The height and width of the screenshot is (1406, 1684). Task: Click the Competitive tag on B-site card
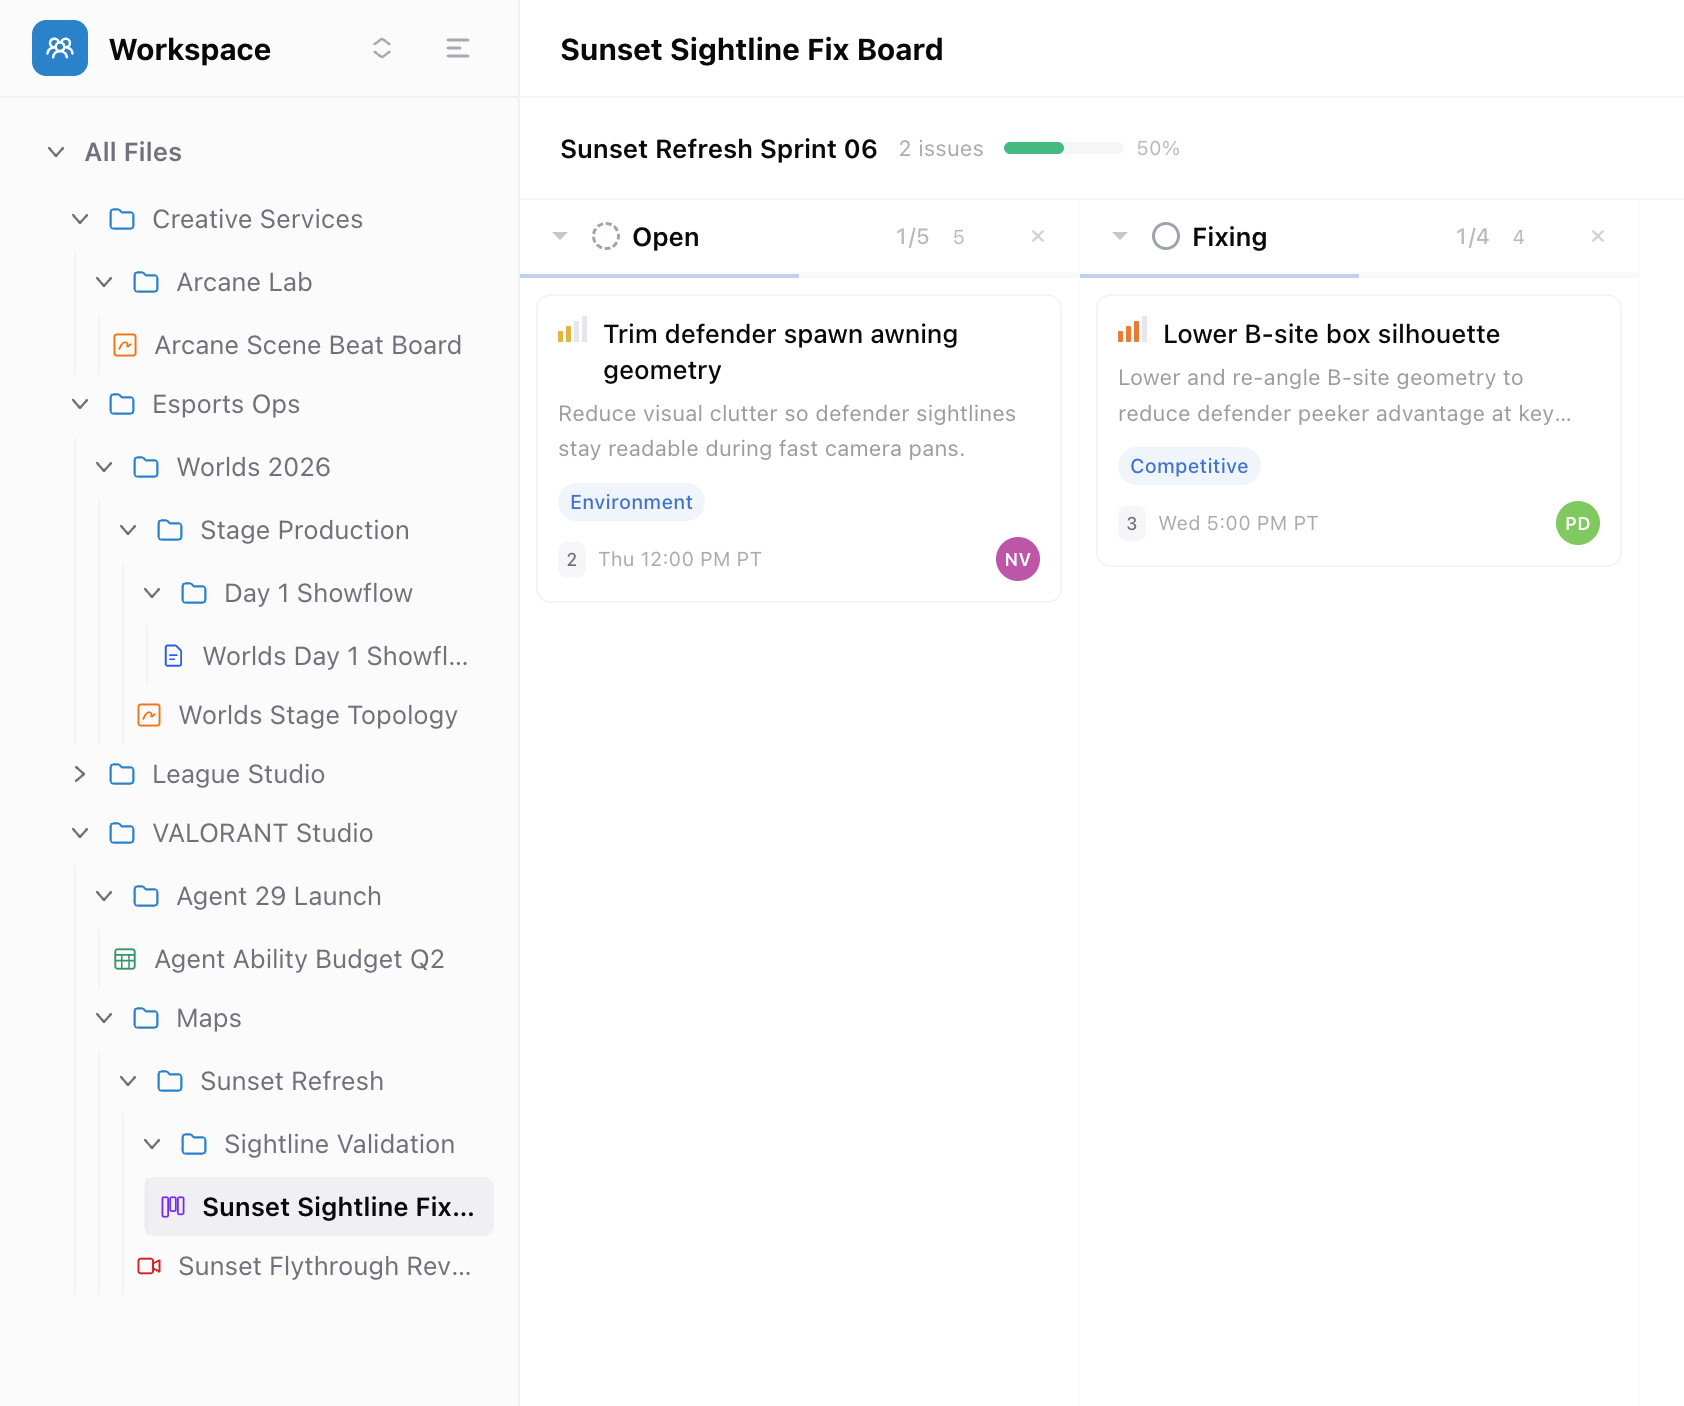(x=1188, y=466)
